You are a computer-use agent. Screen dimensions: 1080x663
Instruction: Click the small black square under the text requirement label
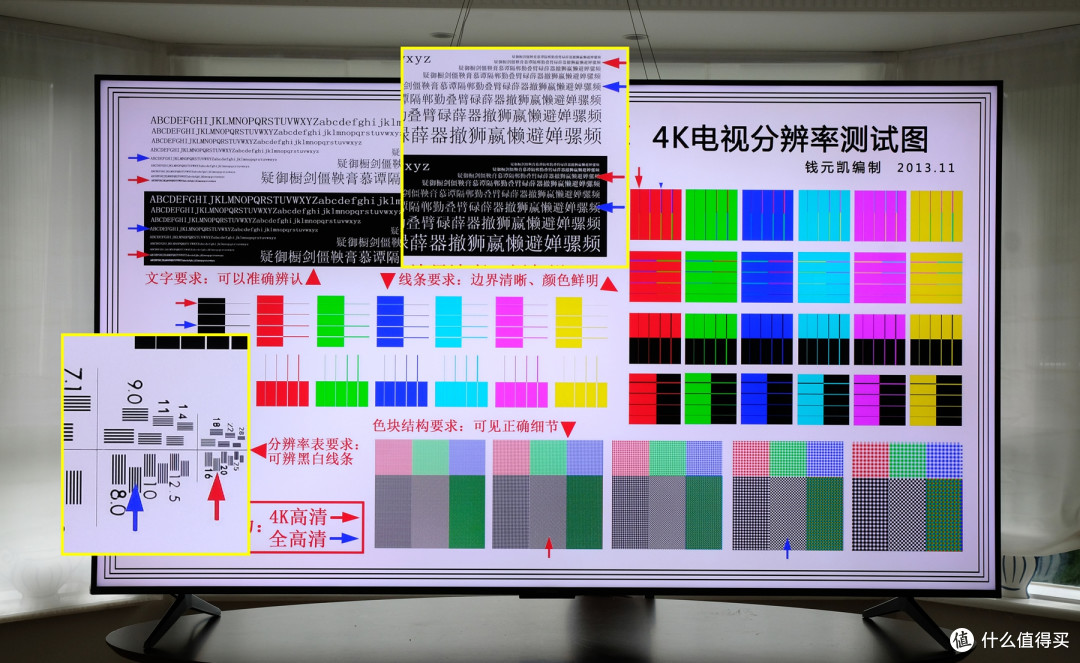pos(211,317)
